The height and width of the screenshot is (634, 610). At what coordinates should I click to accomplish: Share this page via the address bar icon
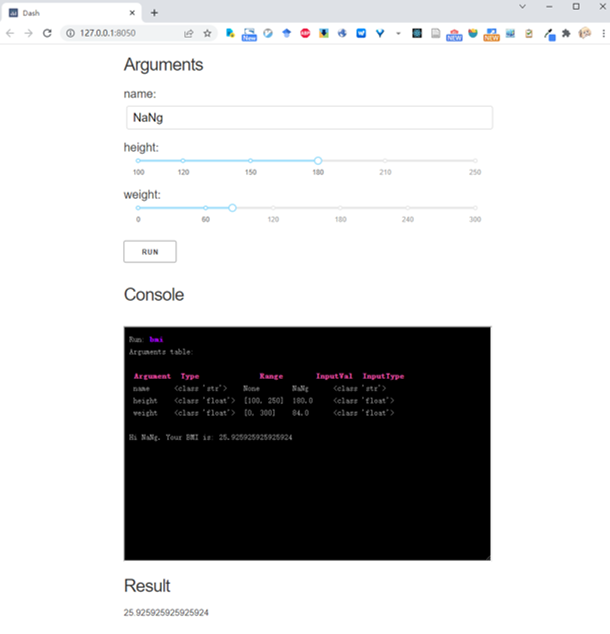(x=189, y=33)
